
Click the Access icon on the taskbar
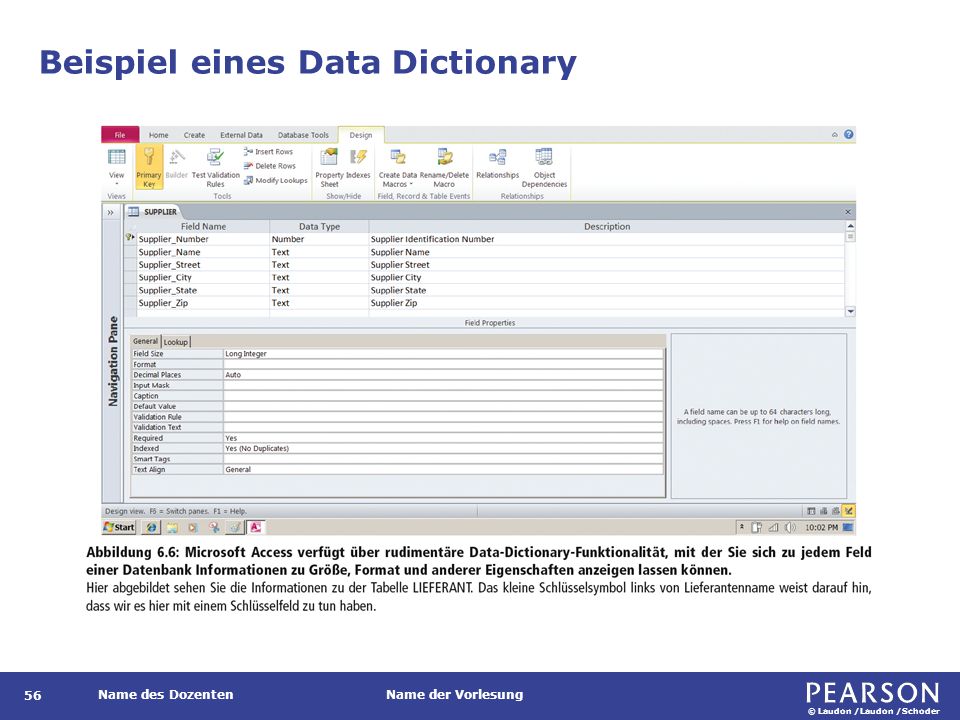pyautogui.click(x=255, y=527)
